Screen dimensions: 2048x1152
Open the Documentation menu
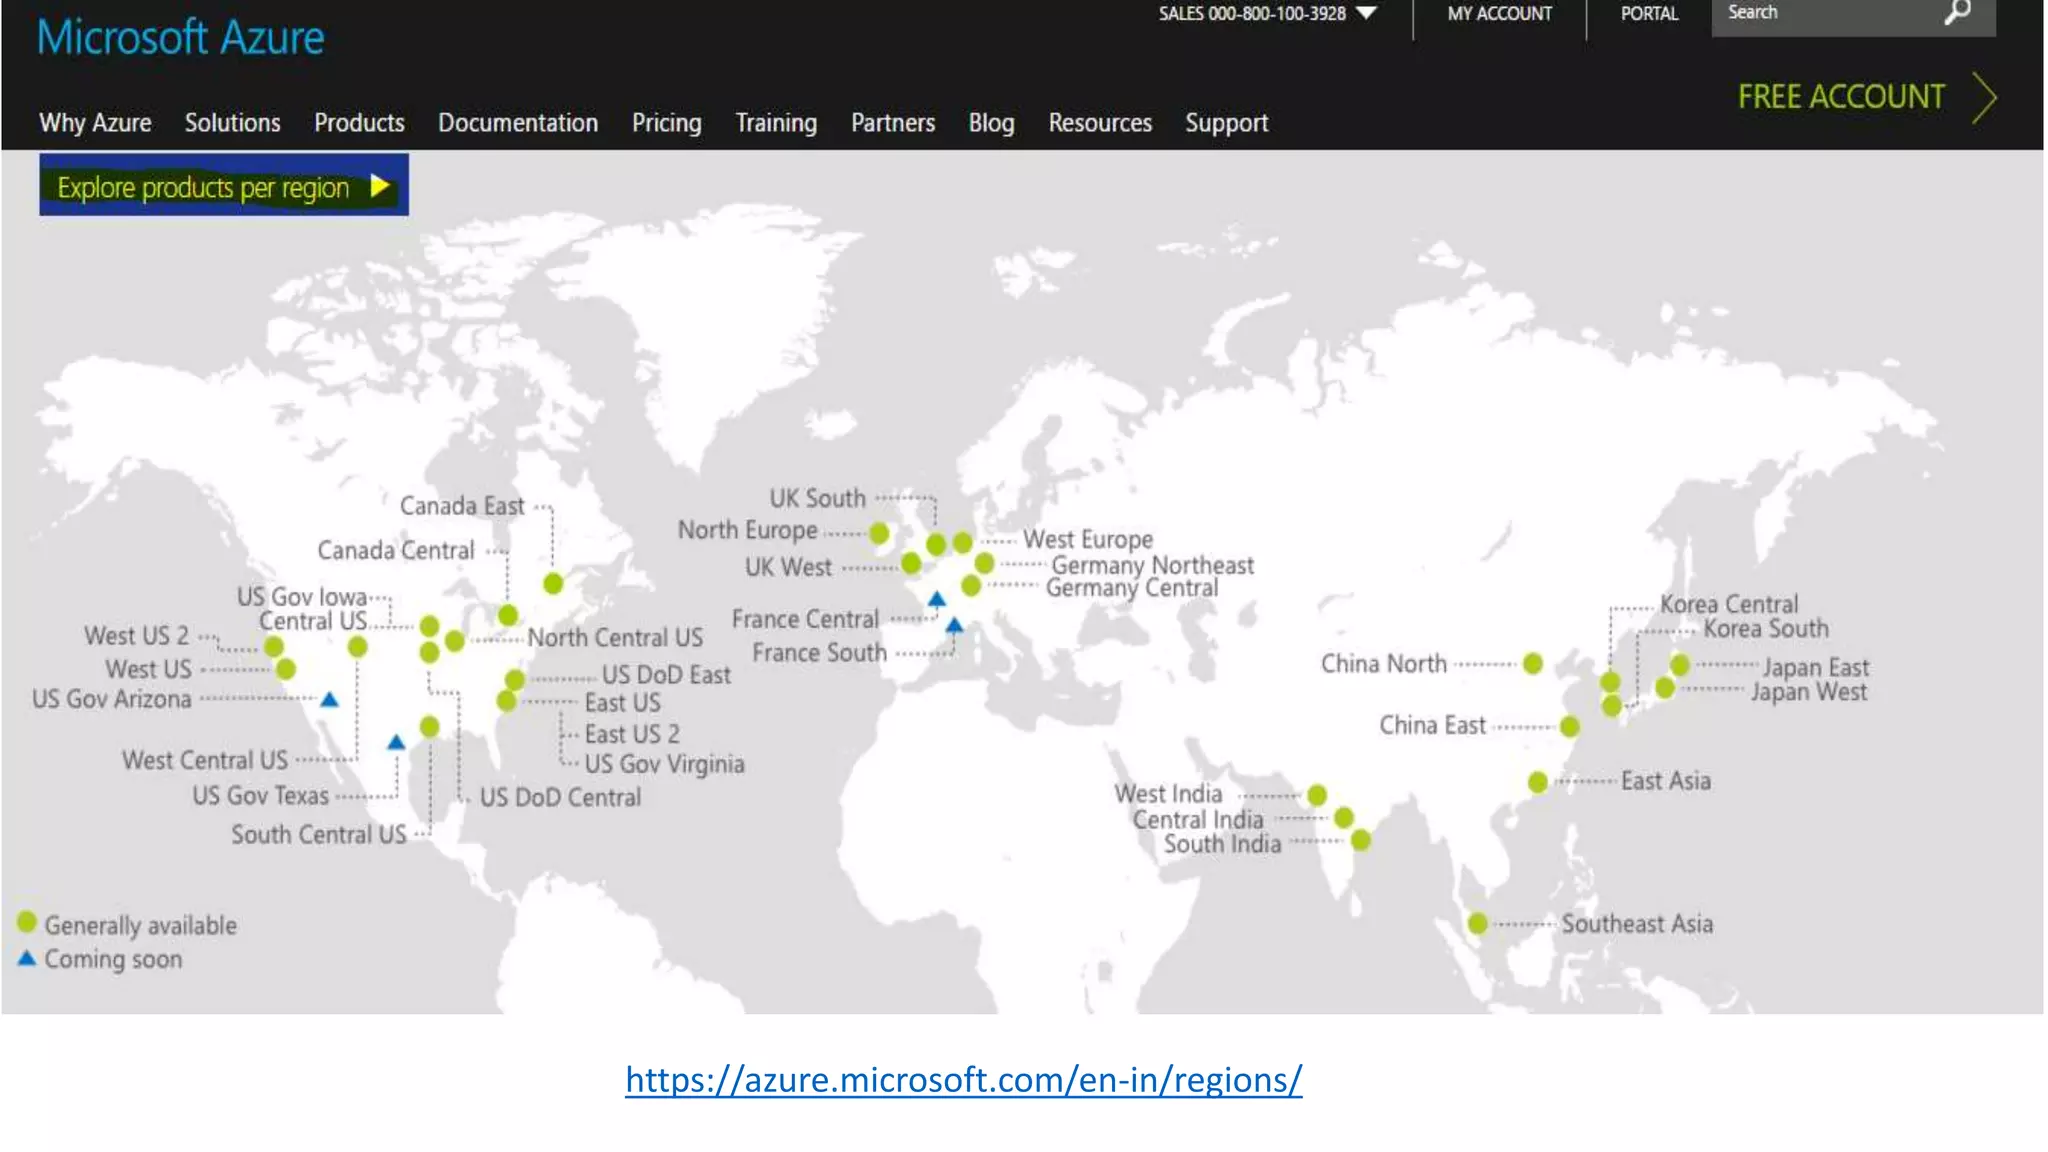click(518, 123)
